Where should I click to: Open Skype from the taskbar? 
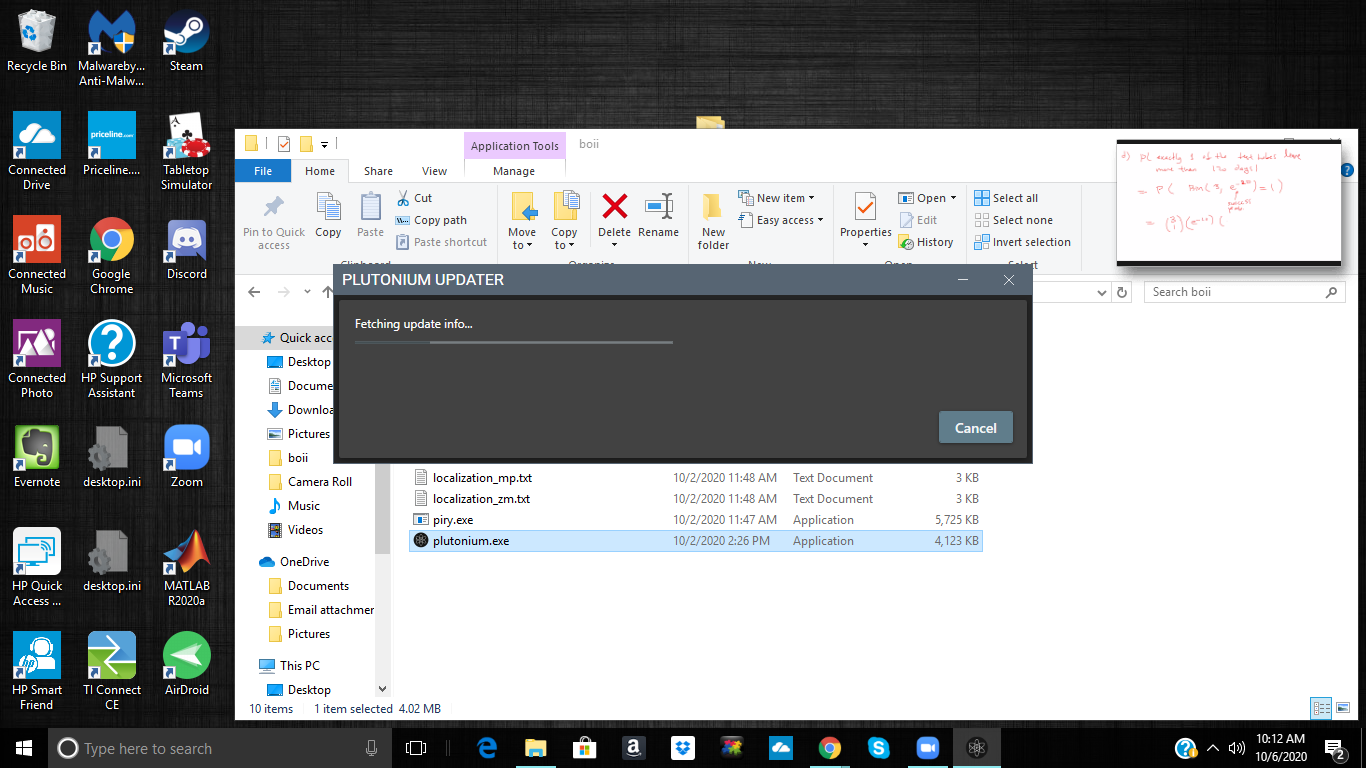coord(879,748)
